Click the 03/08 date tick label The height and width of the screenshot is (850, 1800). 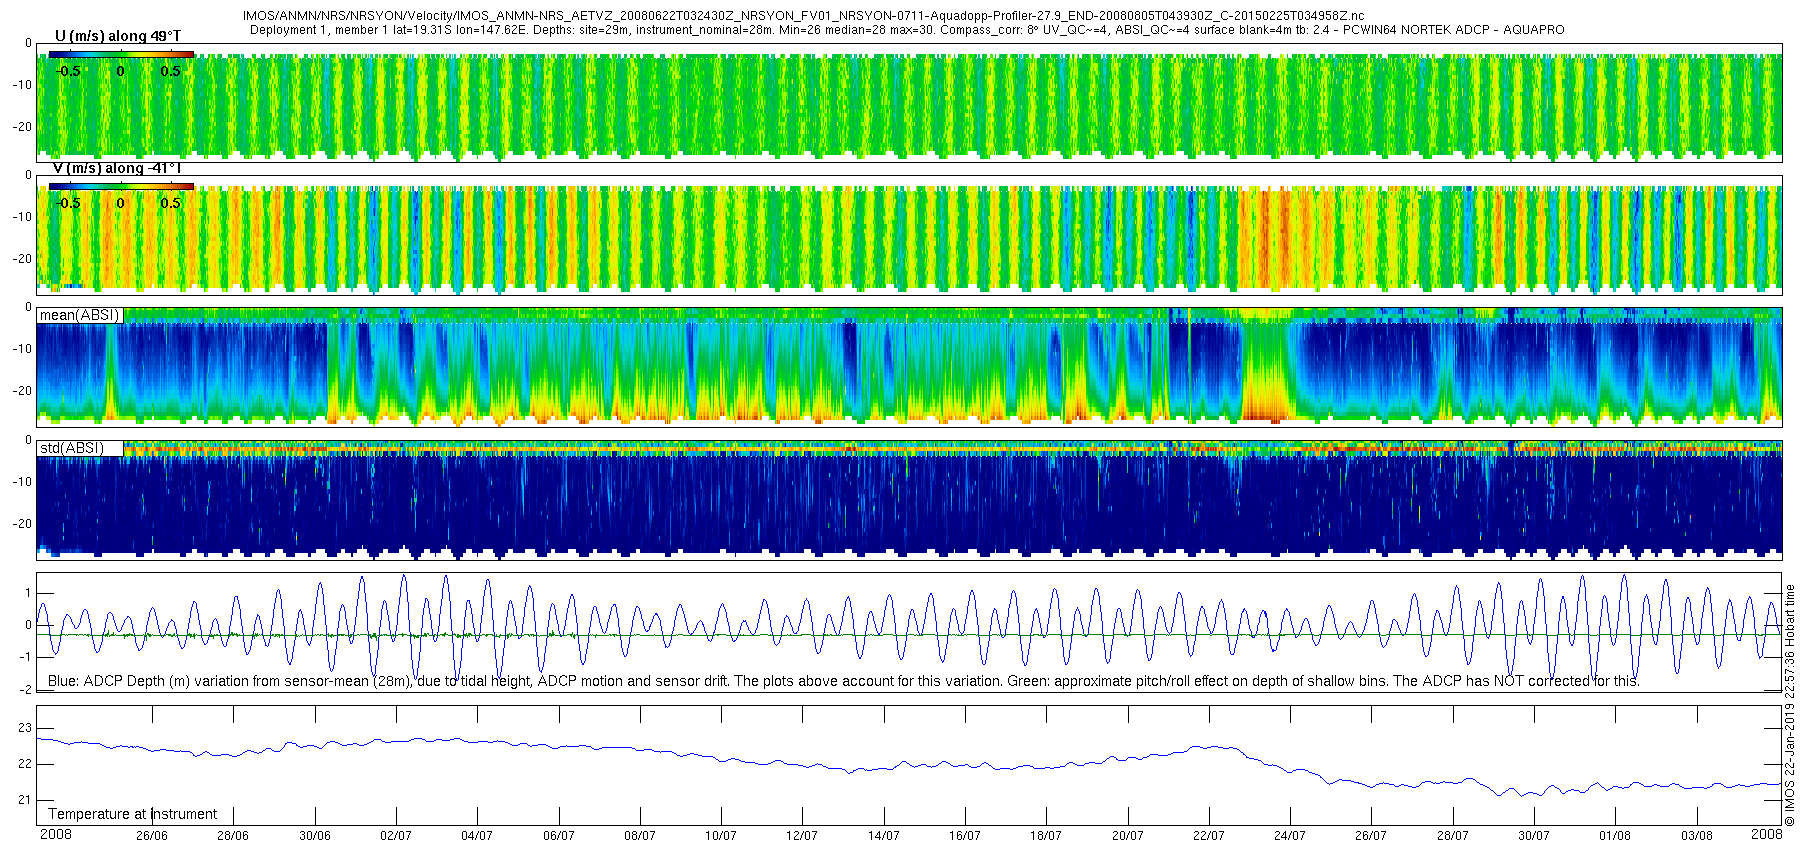pyautogui.click(x=1696, y=836)
